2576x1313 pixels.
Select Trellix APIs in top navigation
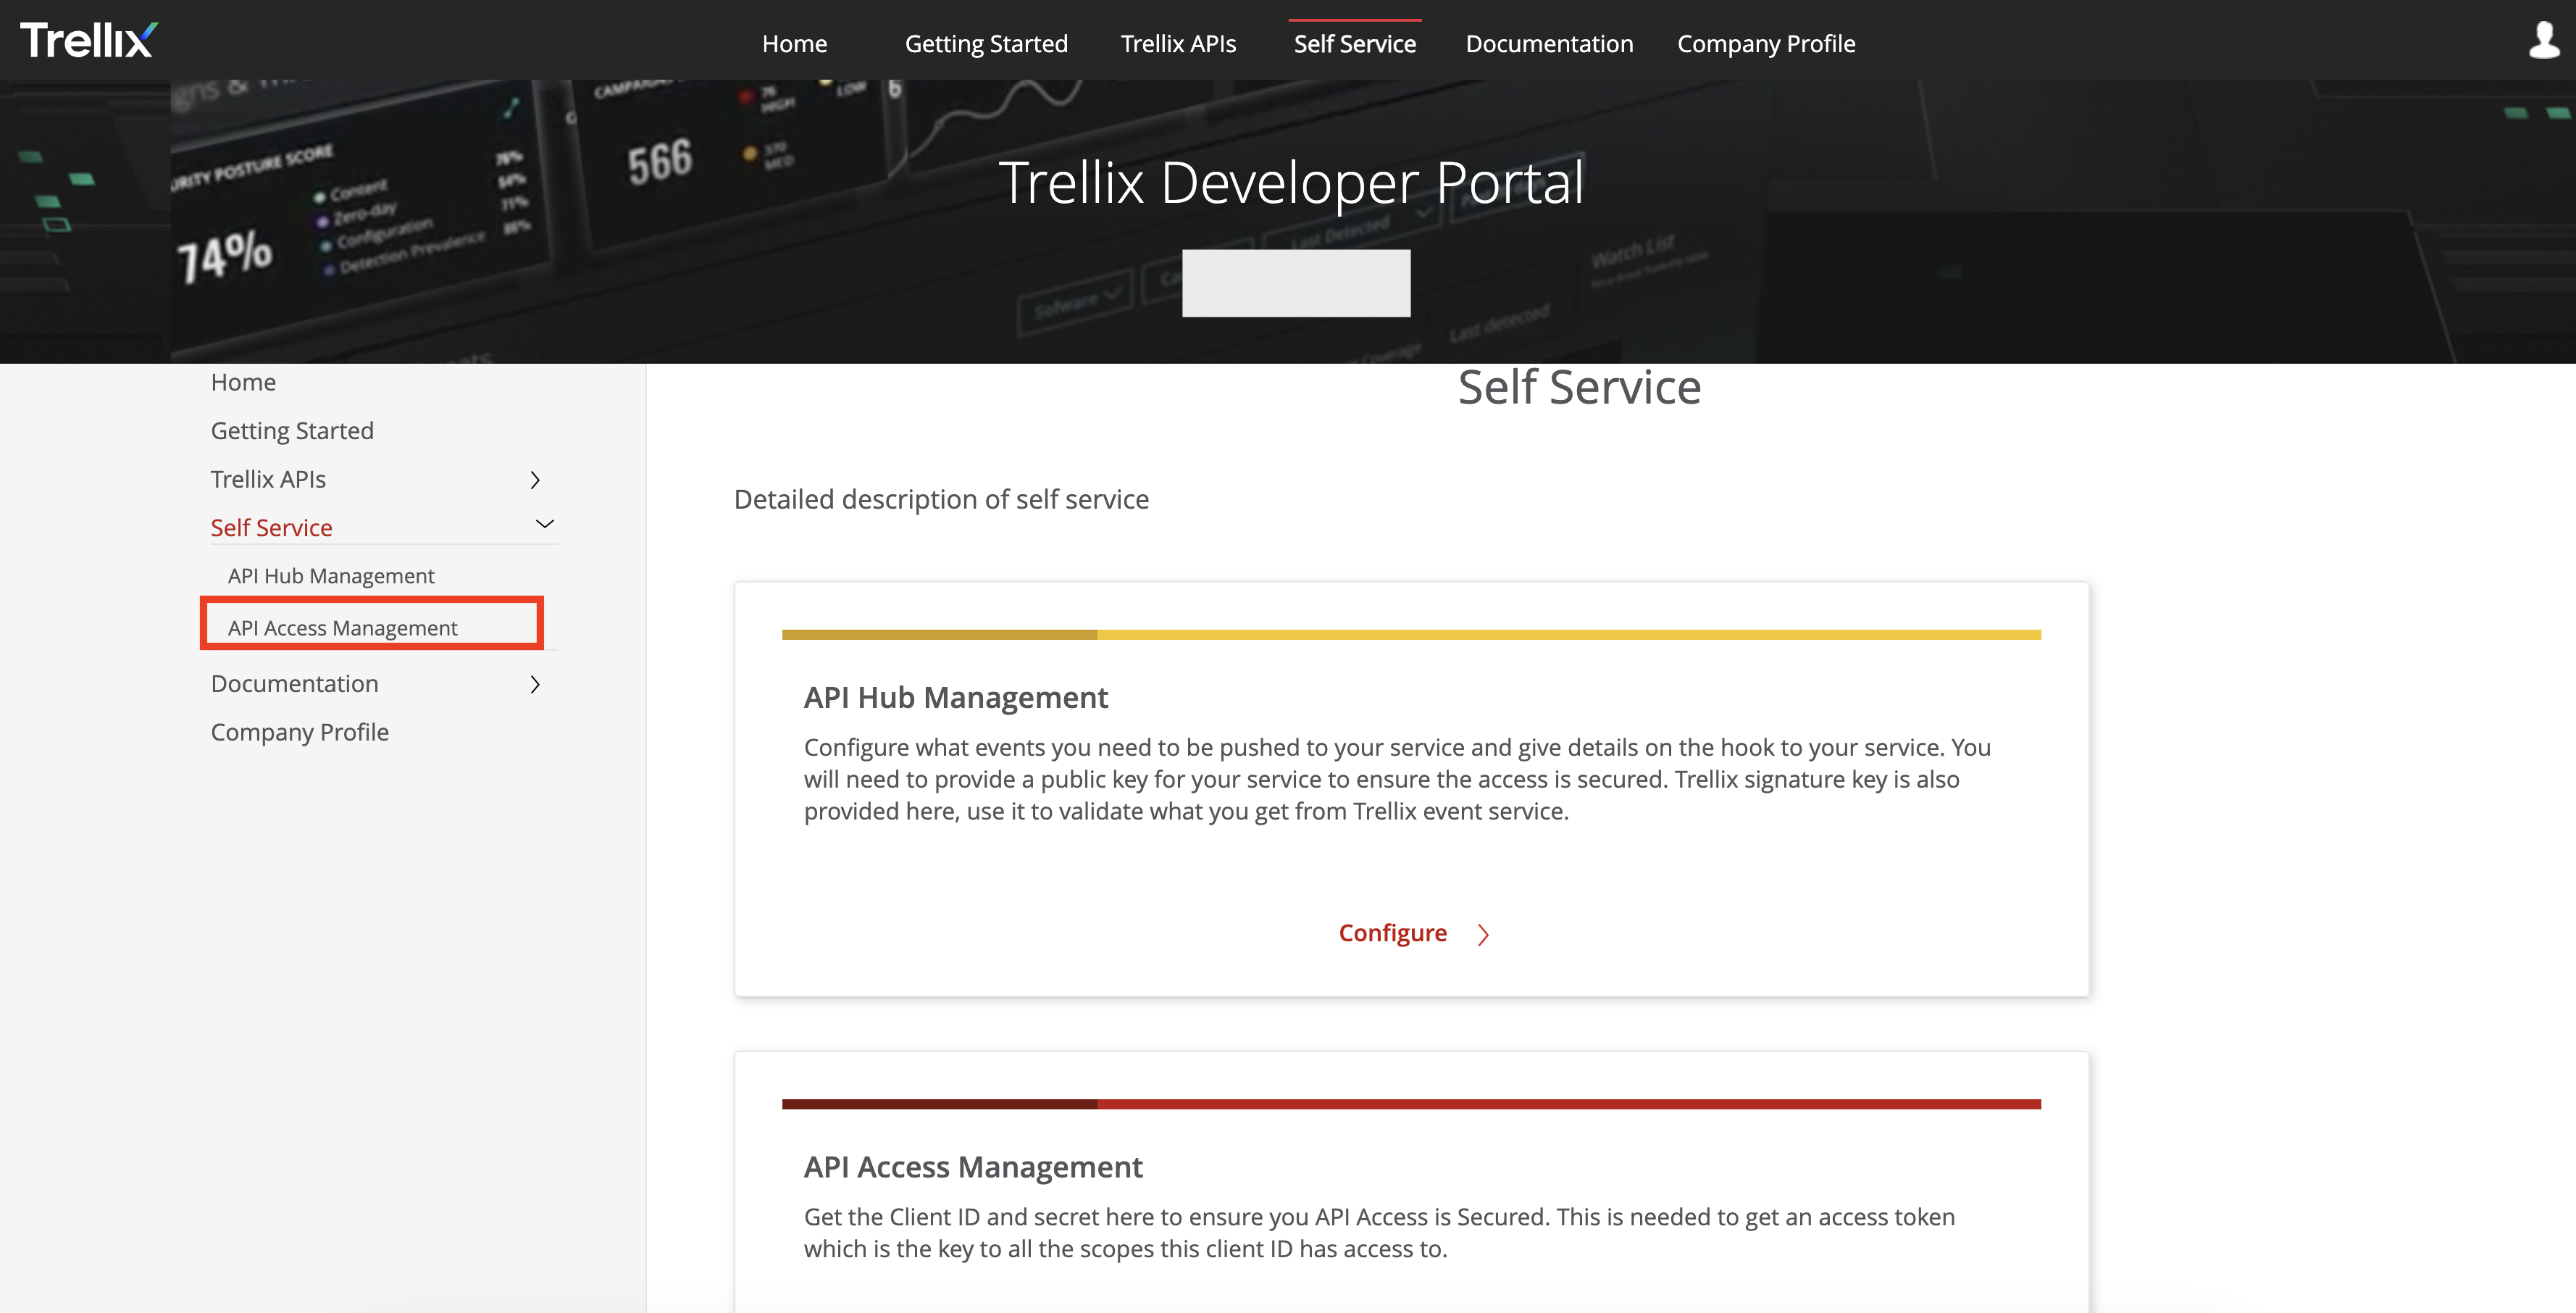tap(1177, 44)
